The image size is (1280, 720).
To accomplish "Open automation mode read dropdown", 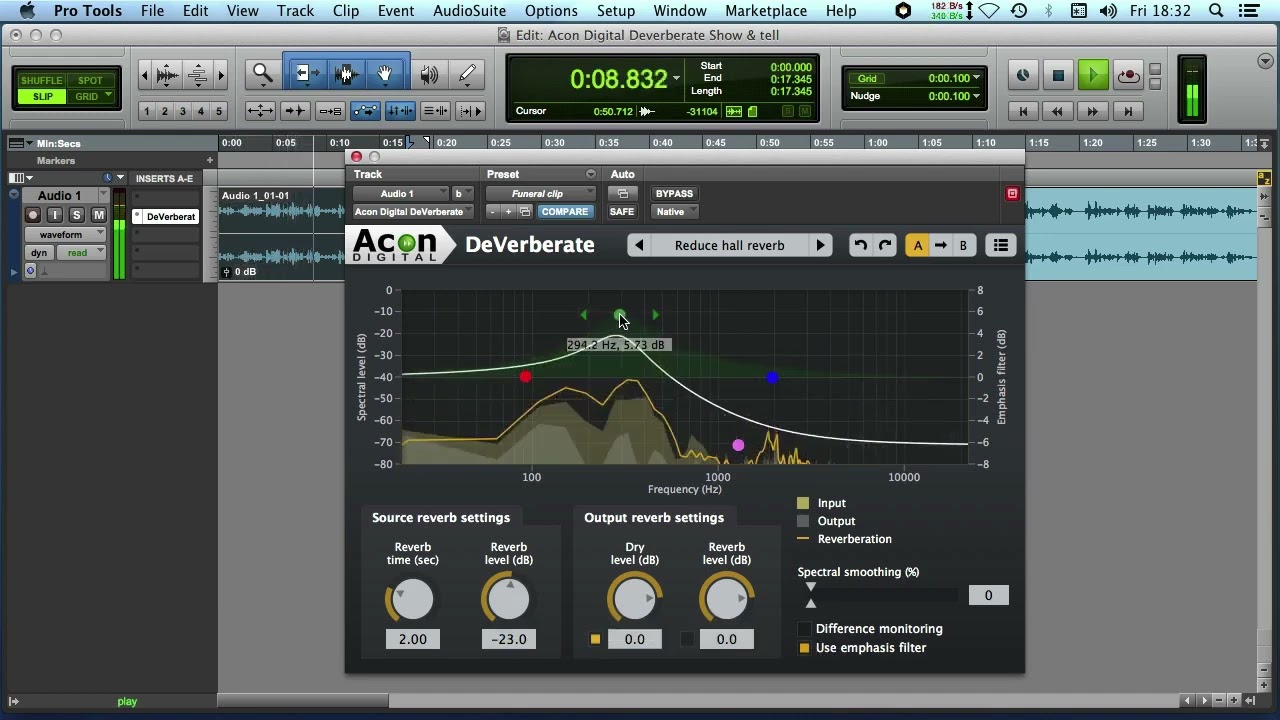I will [x=81, y=253].
